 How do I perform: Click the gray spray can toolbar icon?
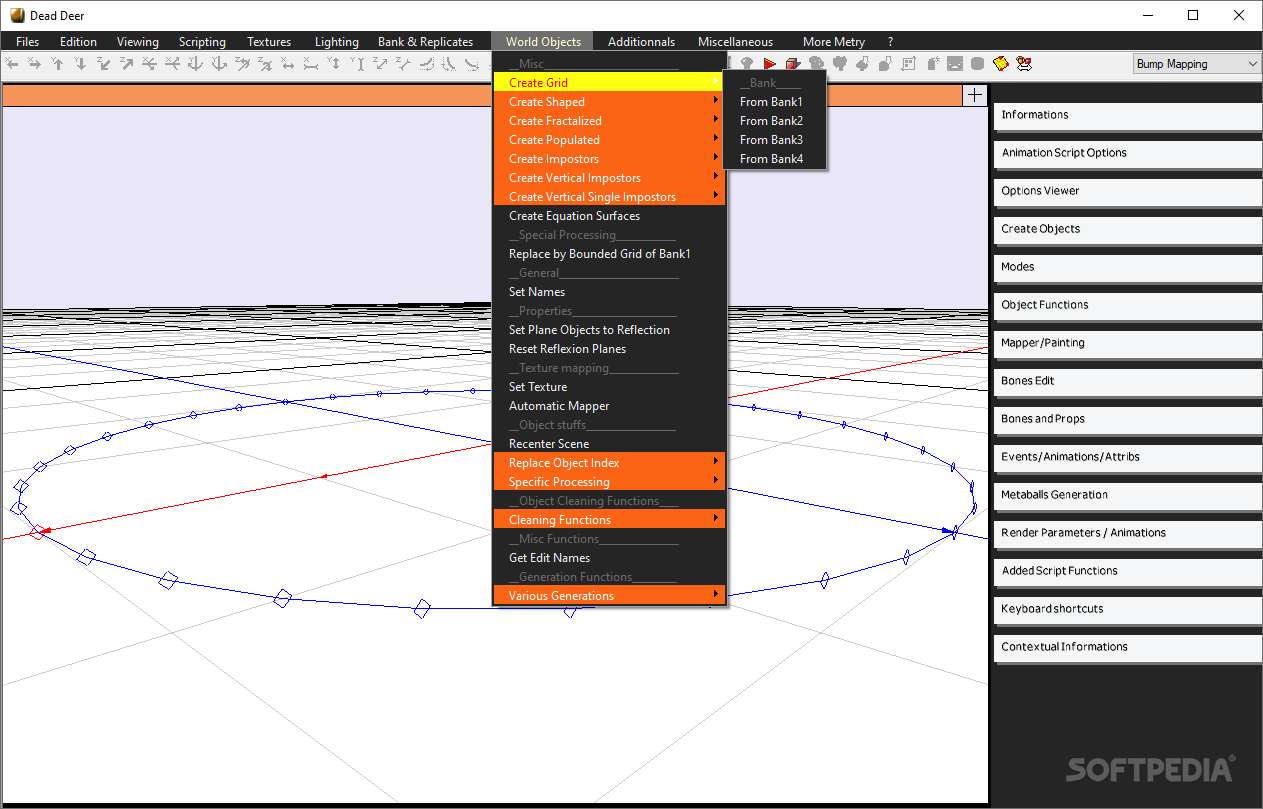(934, 63)
